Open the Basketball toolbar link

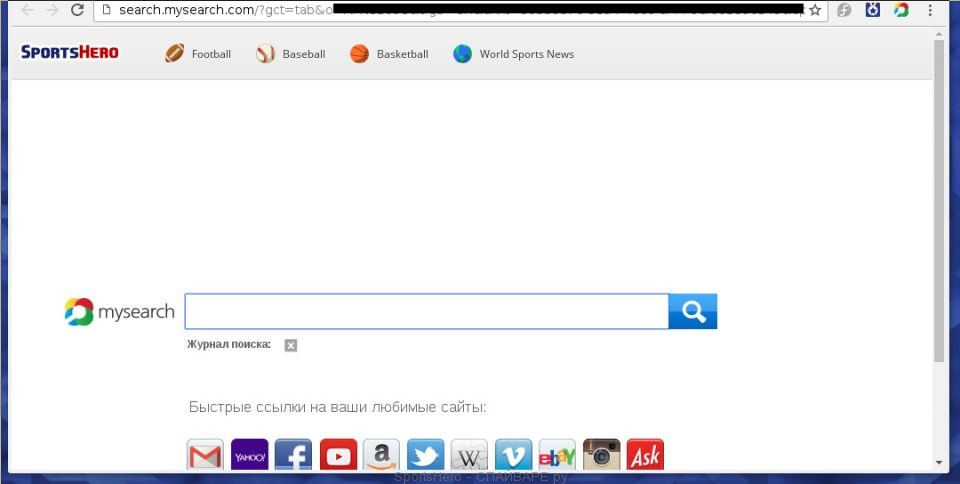tap(390, 54)
